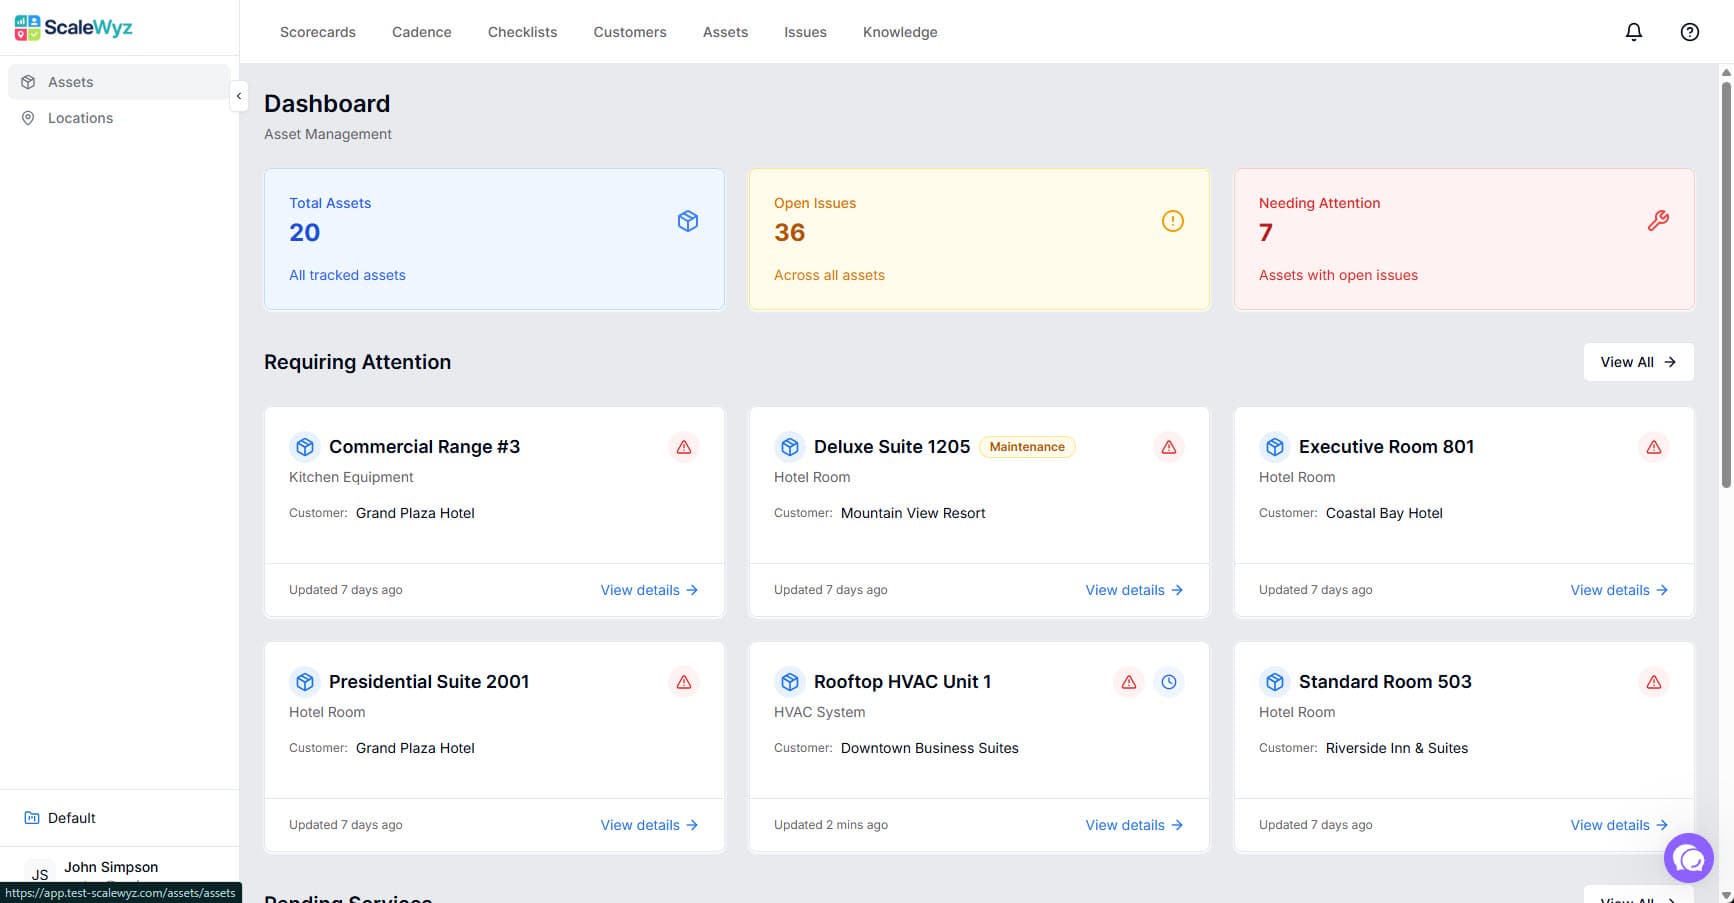
Task: Open the help question mark icon
Action: tap(1689, 31)
